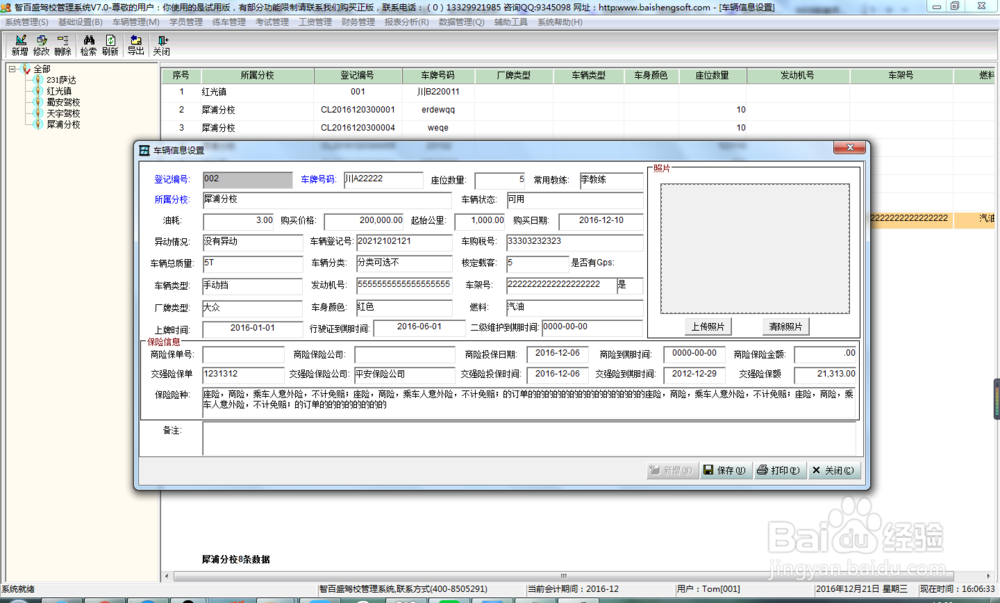Click the 常用教练 field showing 李教练
The width and height of the screenshot is (1000, 603).
pos(611,180)
